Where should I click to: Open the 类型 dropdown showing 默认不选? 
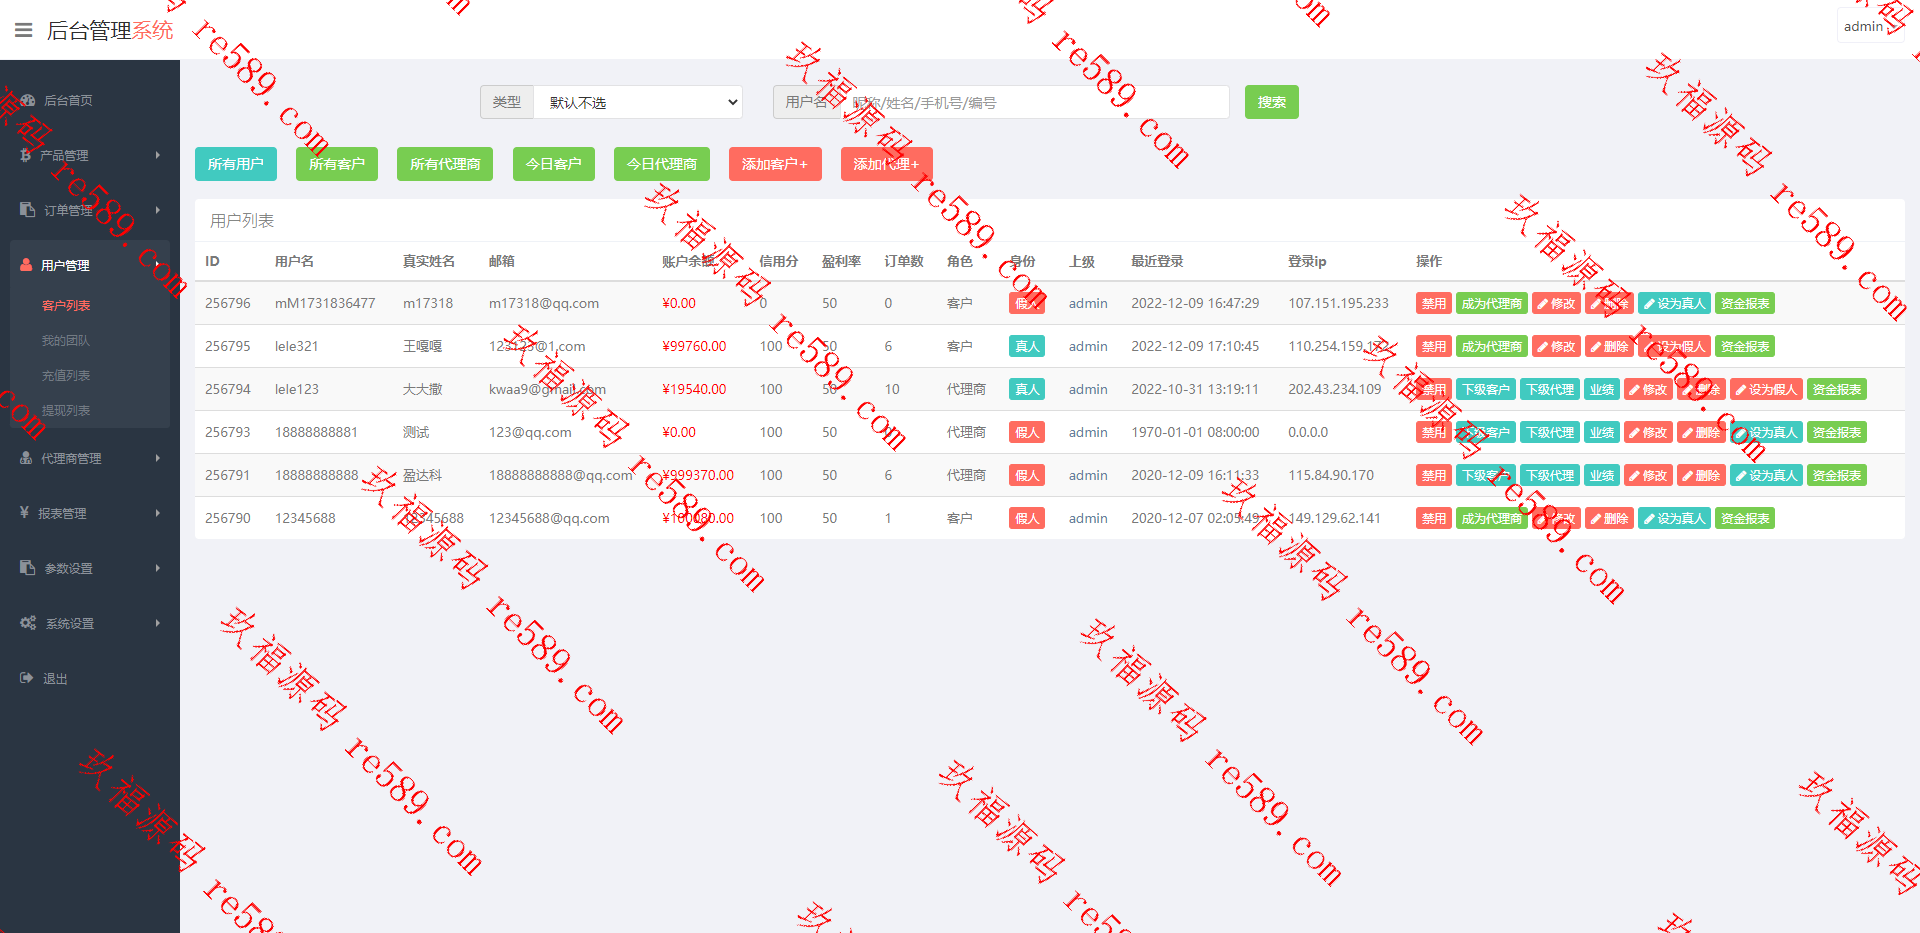click(638, 102)
